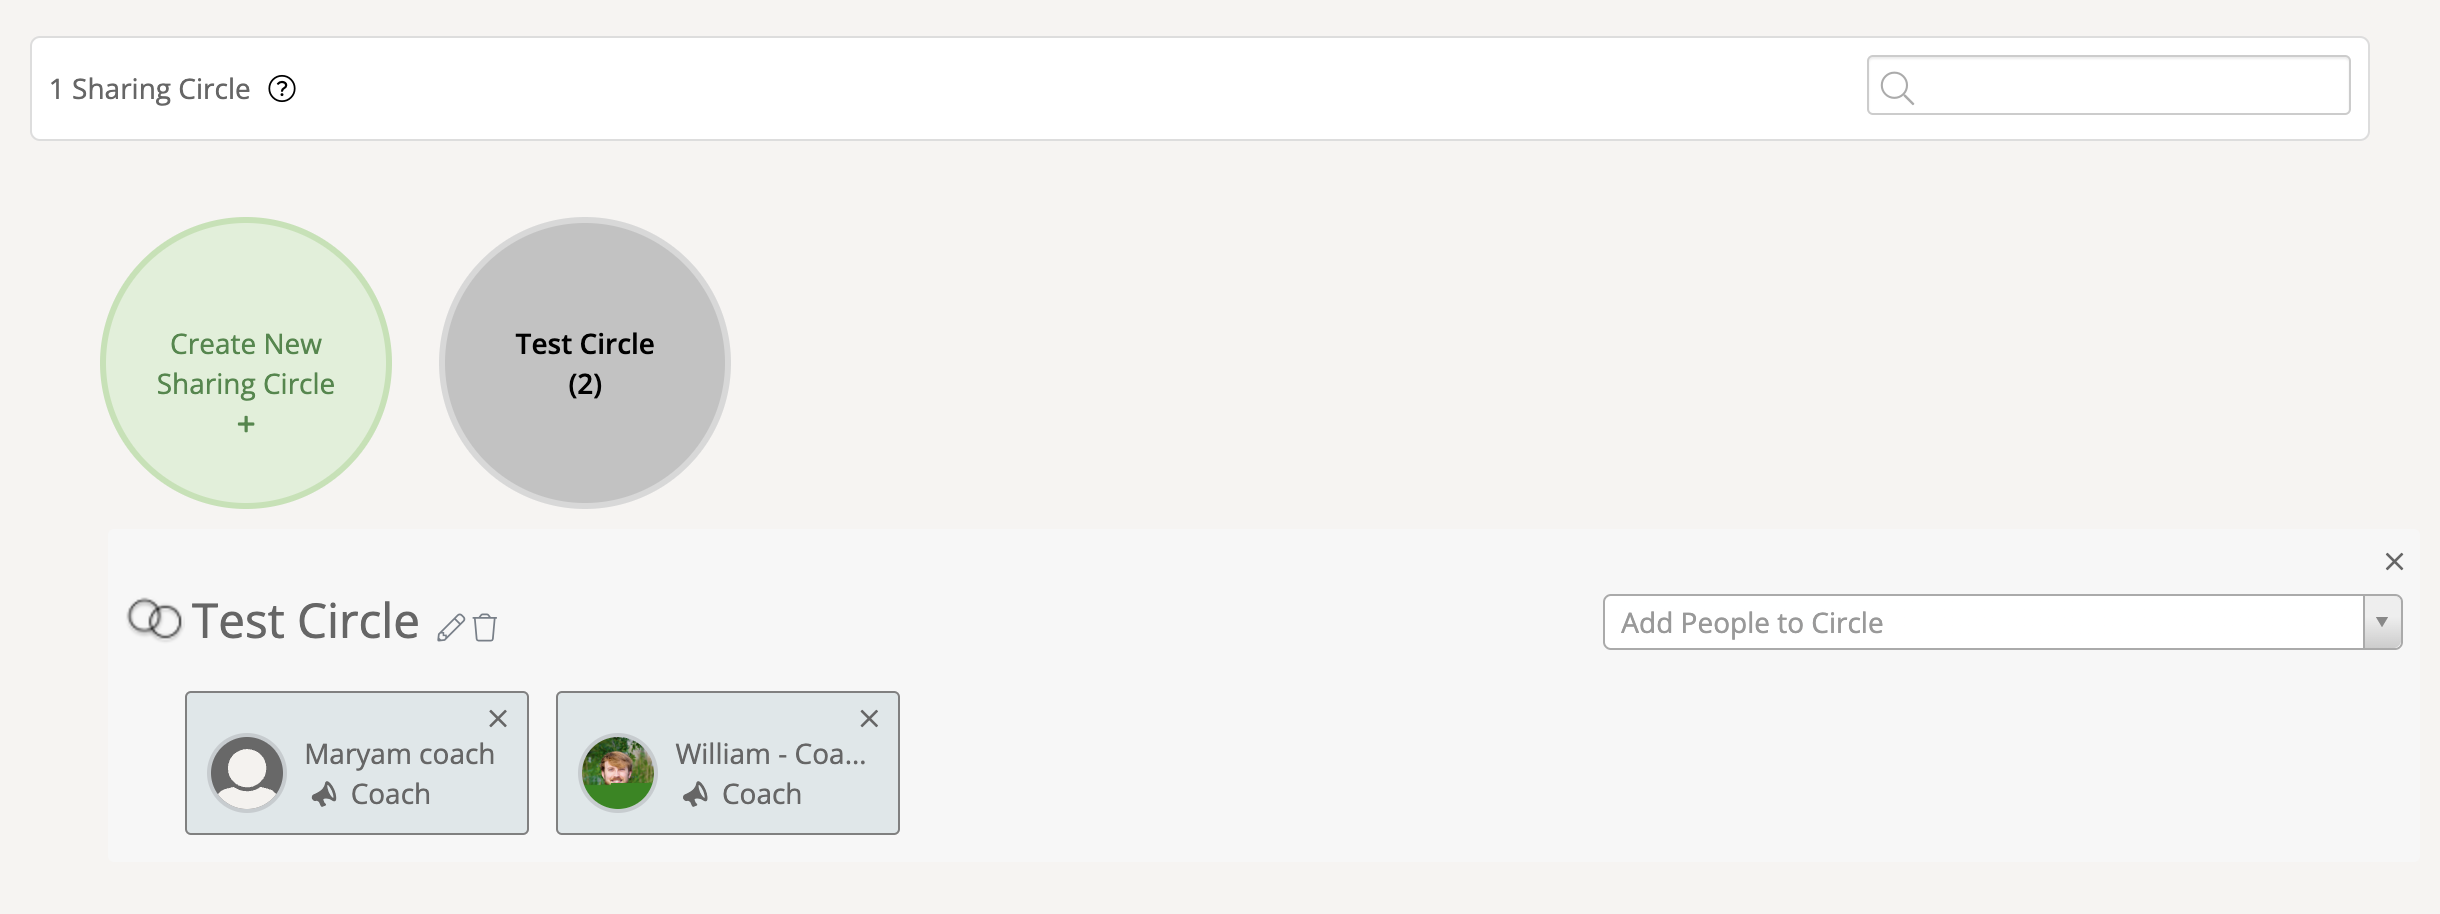Open William - Coa... member name
Image resolution: width=2440 pixels, height=914 pixels.
[770, 754]
